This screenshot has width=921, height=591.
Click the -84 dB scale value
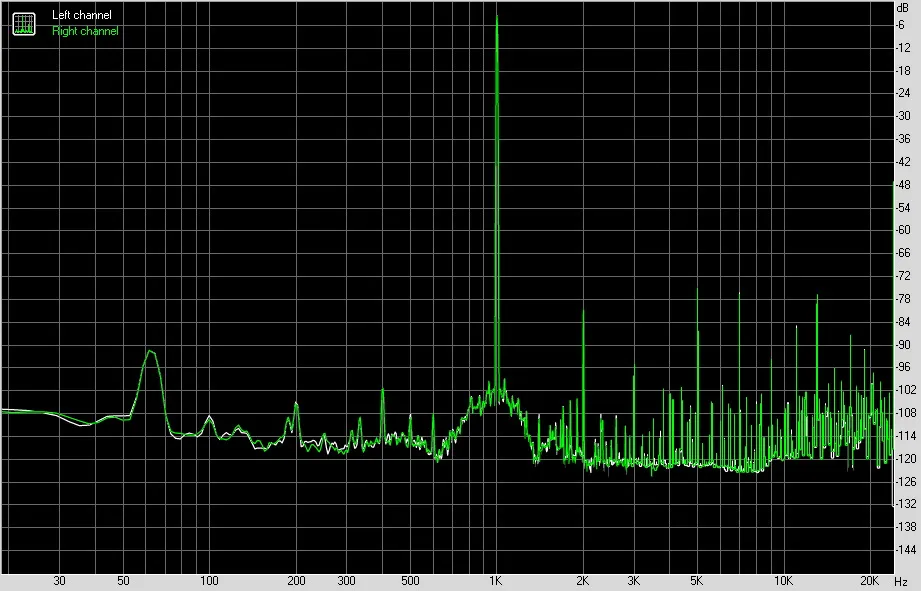pyautogui.click(x=903, y=321)
